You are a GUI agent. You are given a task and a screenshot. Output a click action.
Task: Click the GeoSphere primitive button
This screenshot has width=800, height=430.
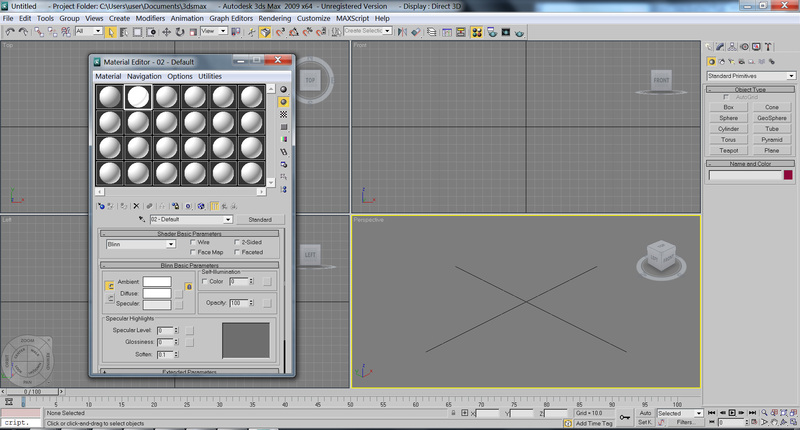[x=771, y=118]
